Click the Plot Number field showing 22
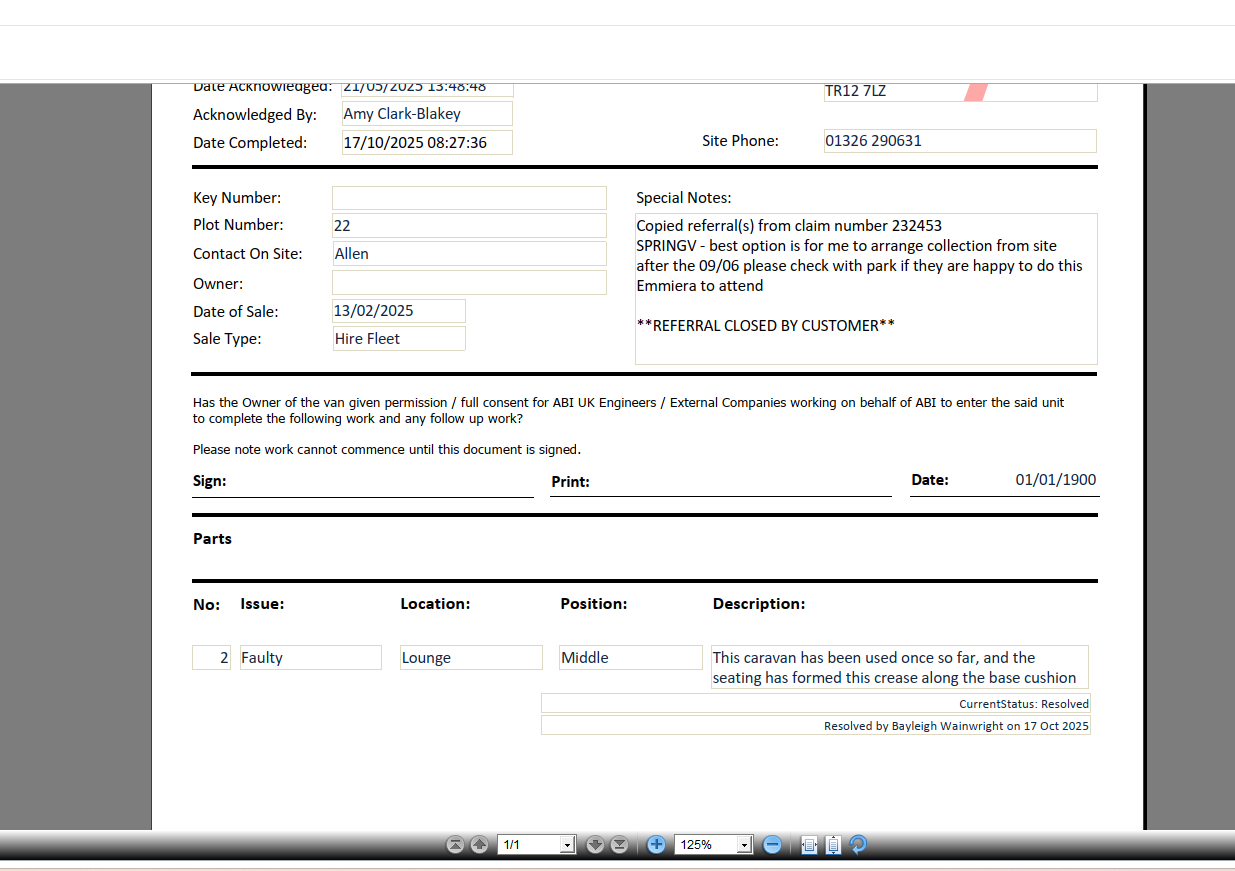The image size is (1235, 871). [x=469, y=226]
